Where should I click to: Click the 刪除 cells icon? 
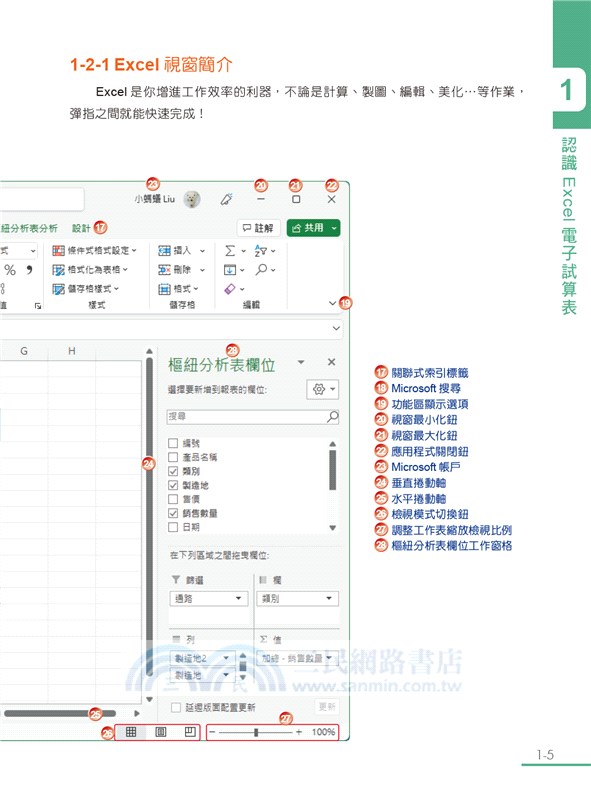click(x=164, y=269)
